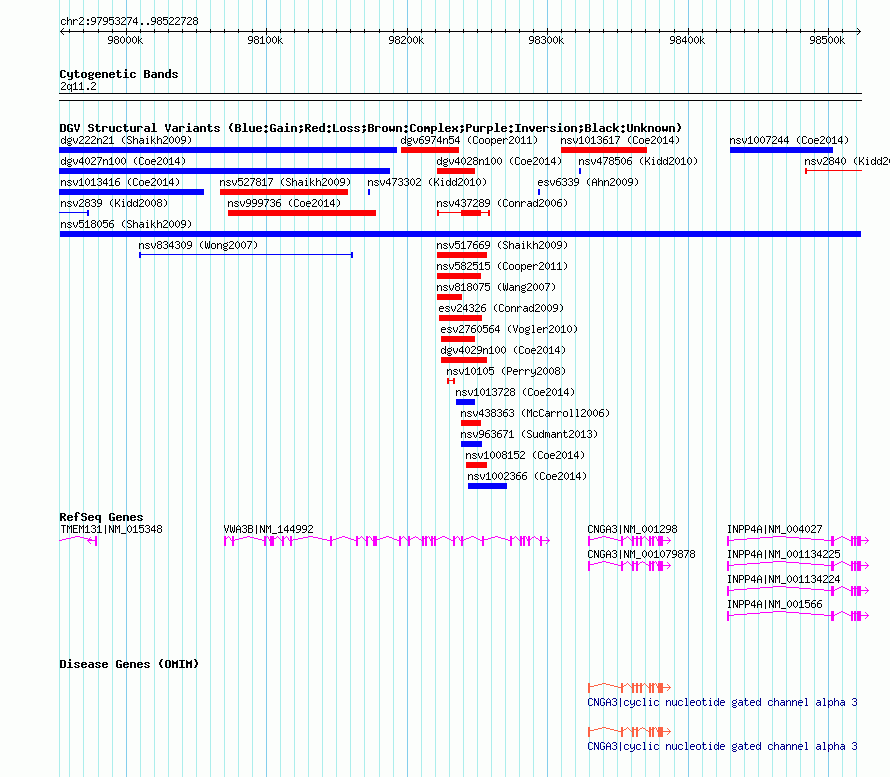Click the 98100k ruler tick label
890x777 pixels.
click(x=265, y=40)
